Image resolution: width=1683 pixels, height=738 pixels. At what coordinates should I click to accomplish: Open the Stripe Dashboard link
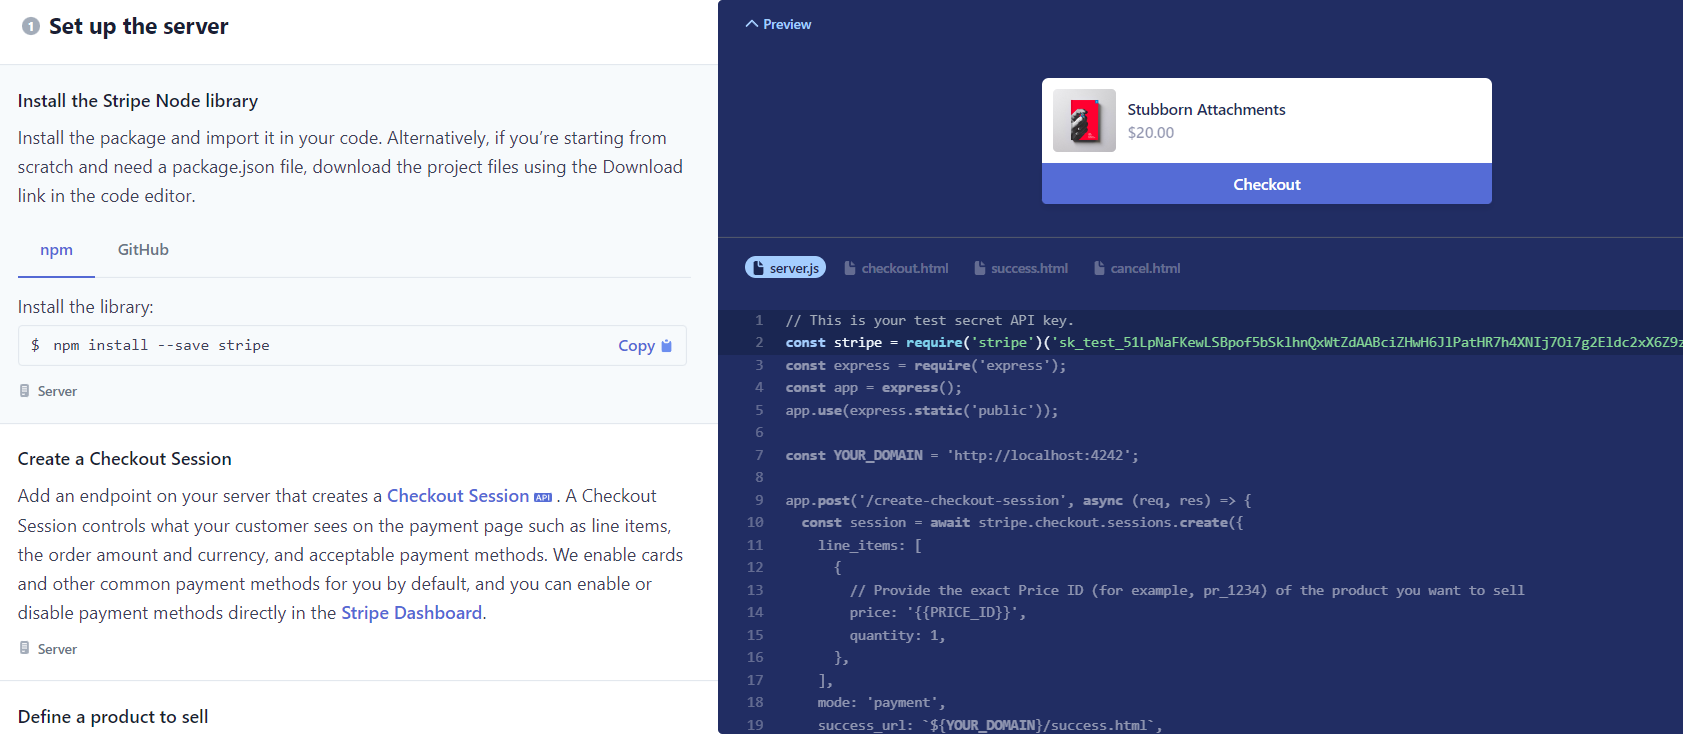click(412, 613)
